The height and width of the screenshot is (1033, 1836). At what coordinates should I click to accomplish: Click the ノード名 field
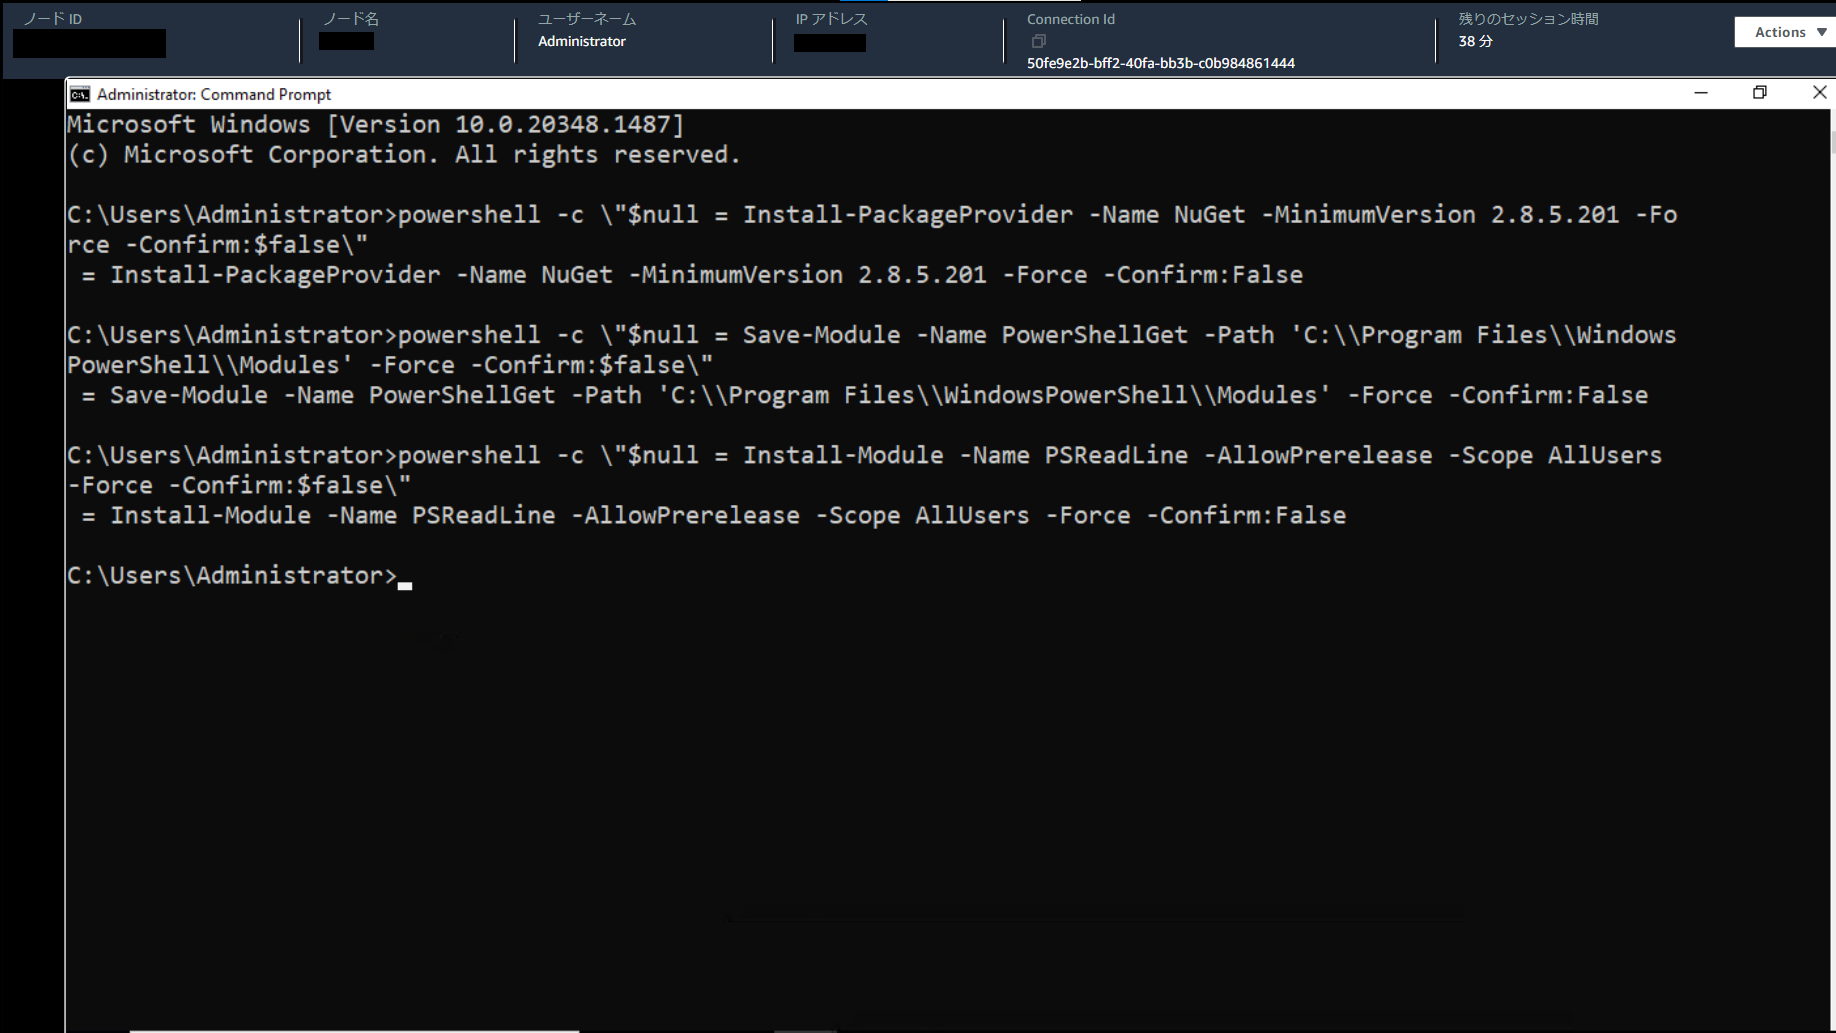[x=346, y=41]
